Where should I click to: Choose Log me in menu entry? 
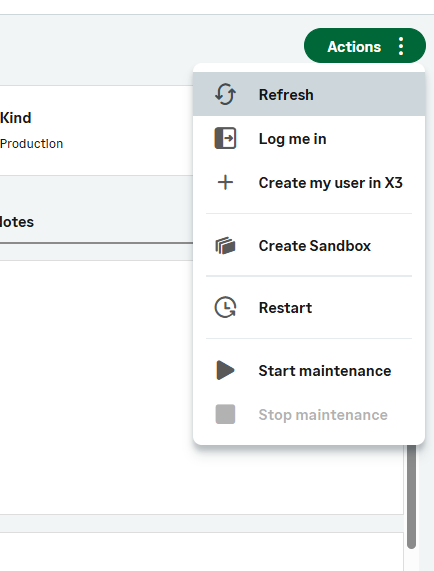pos(309,138)
